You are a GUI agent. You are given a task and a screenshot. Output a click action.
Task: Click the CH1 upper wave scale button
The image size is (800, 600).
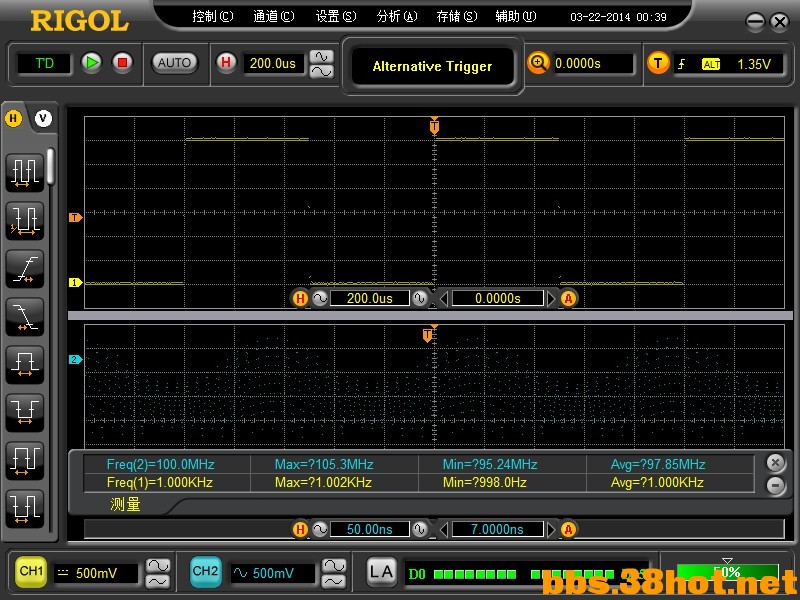pos(158,566)
